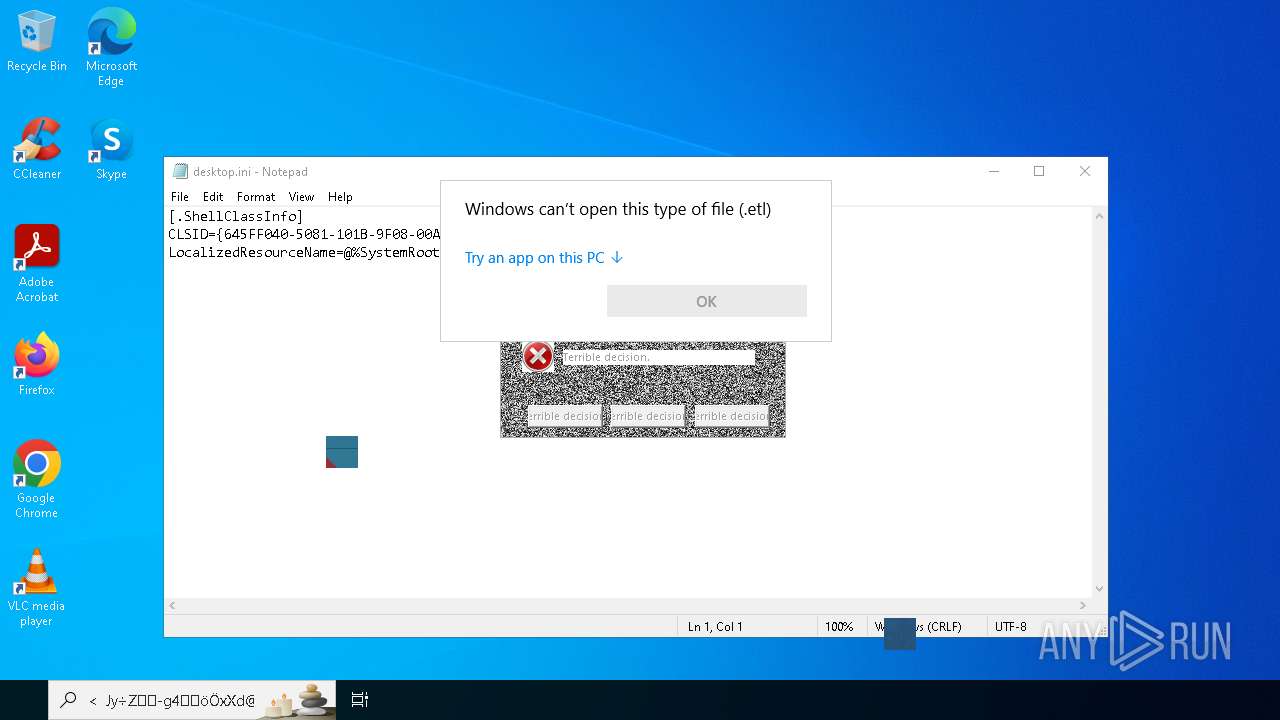
Task: Click the taskbar search box
Action: point(192,700)
